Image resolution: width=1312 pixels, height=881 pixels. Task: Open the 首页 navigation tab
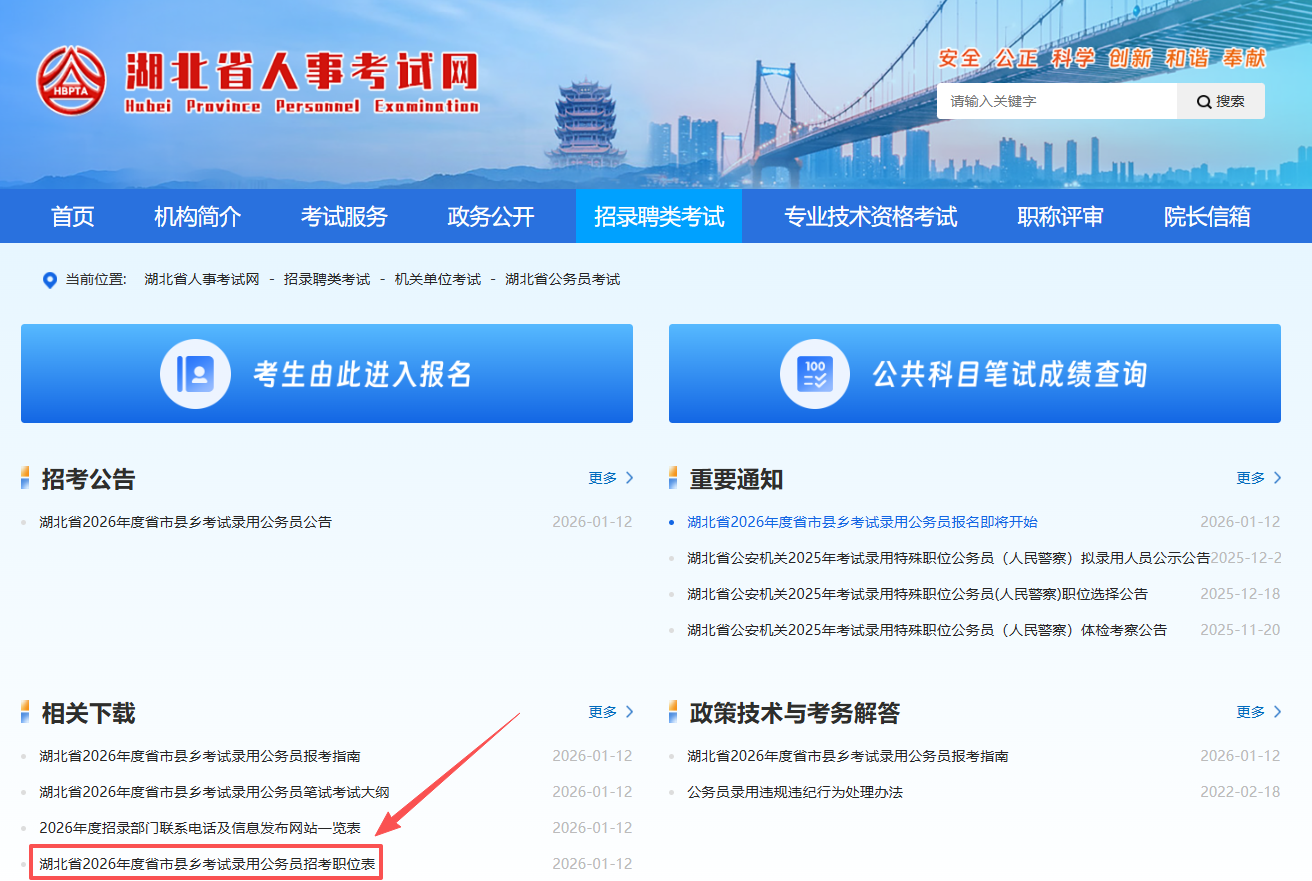pos(72,216)
